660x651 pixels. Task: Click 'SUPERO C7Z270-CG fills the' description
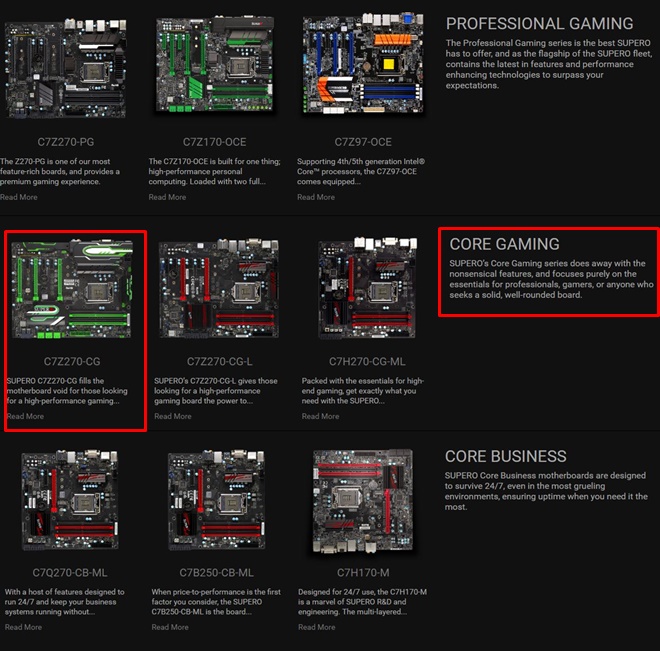67,391
